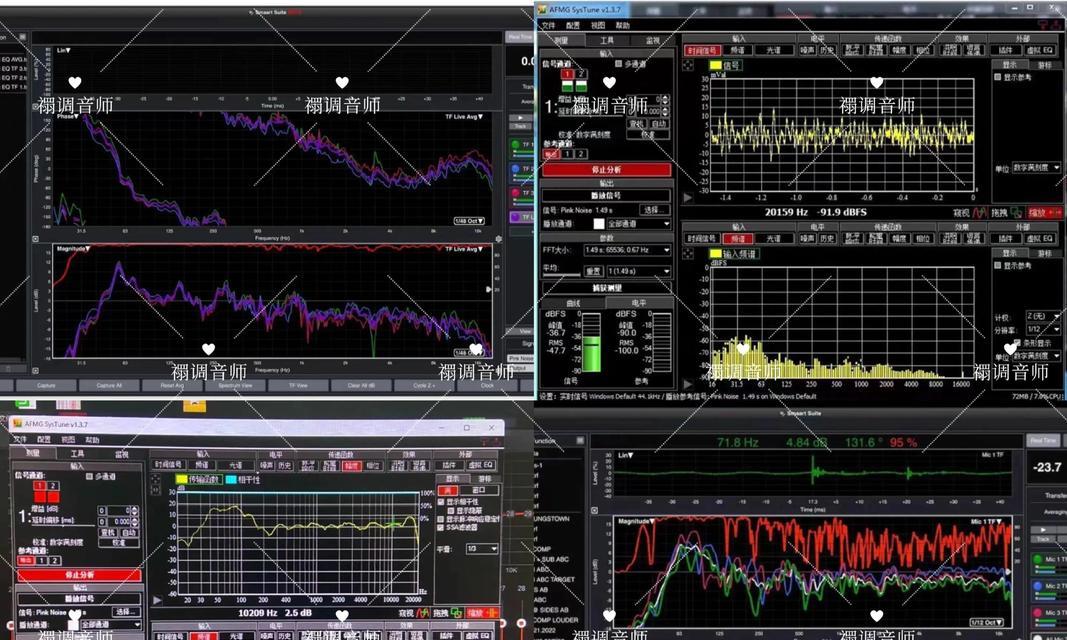Screen dimensions: 1067x640
Task: Click the fit-to-view icon beside the 输入频谱 legend
Action: [x=689, y=254]
